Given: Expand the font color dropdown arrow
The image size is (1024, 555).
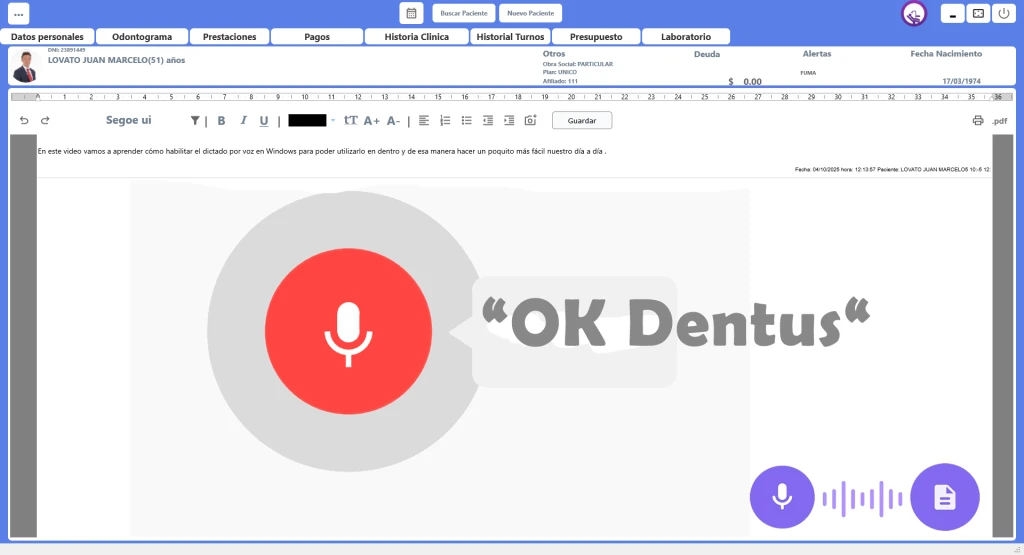Looking at the screenshot, I should (333, 121).
